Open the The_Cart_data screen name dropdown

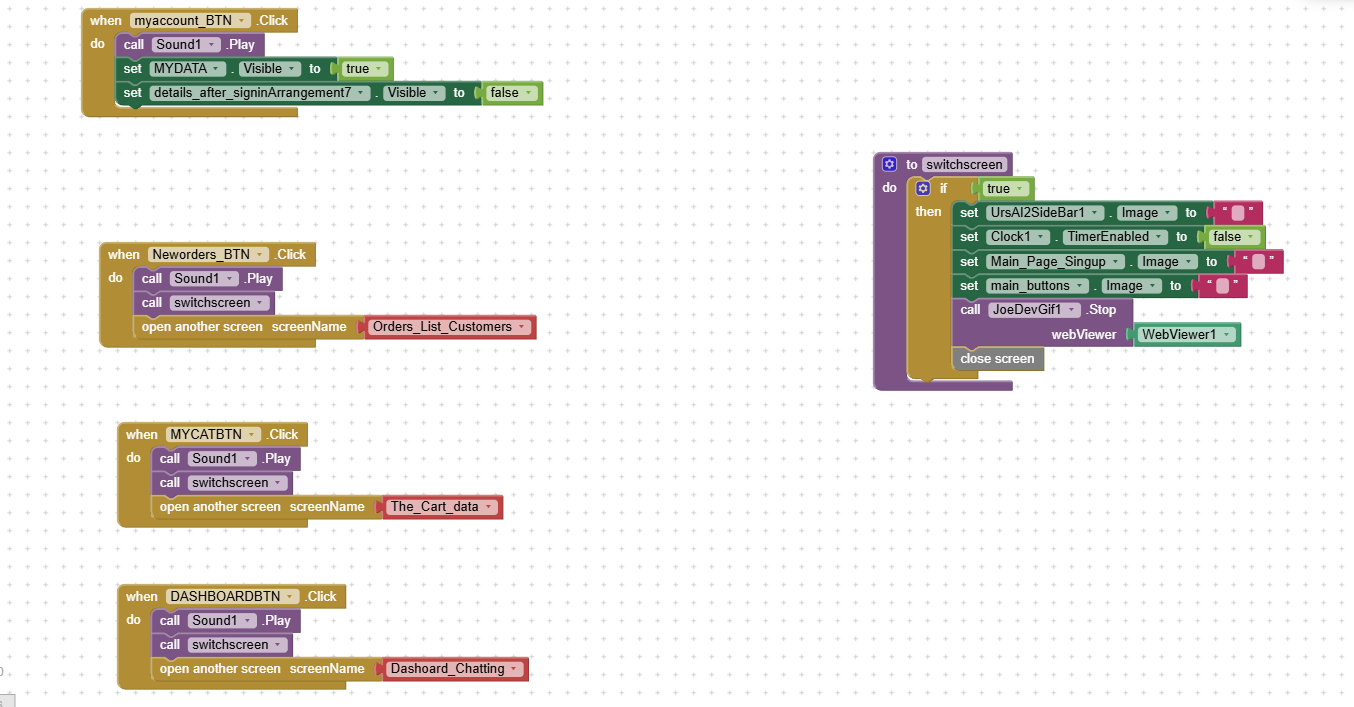tap(489, 507)
